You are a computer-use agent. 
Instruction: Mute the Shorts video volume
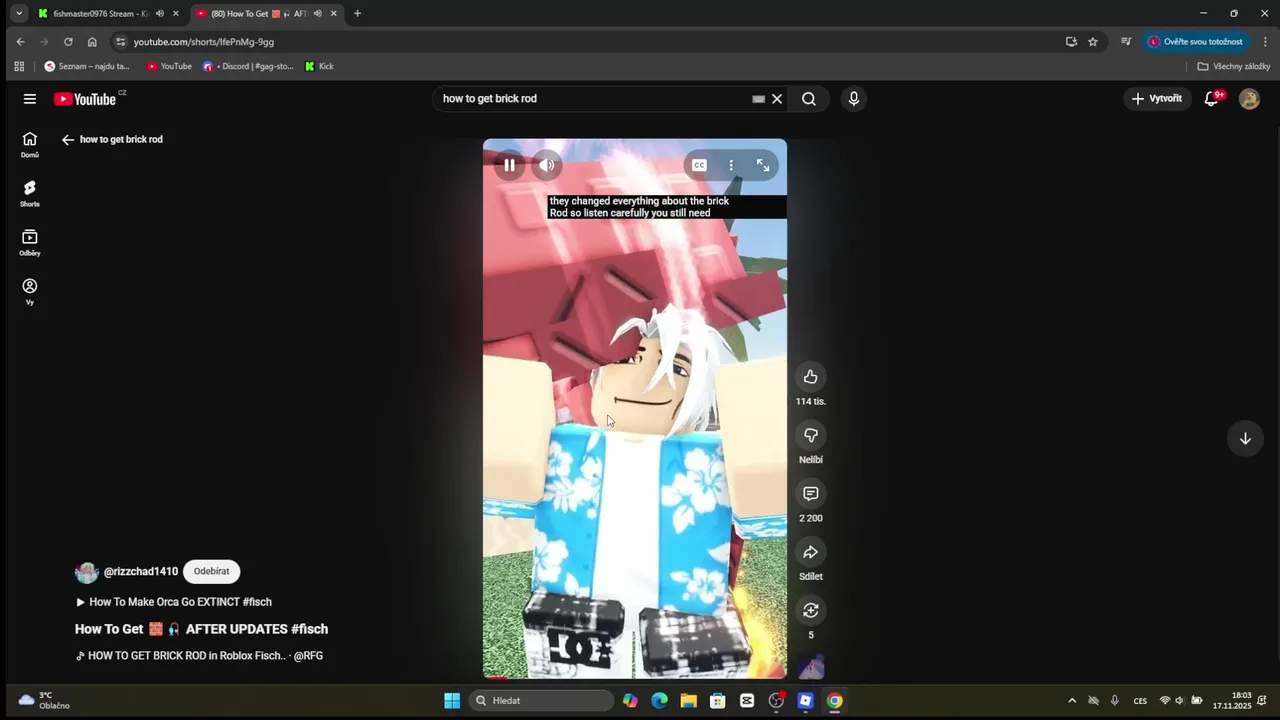pos(547,165)
